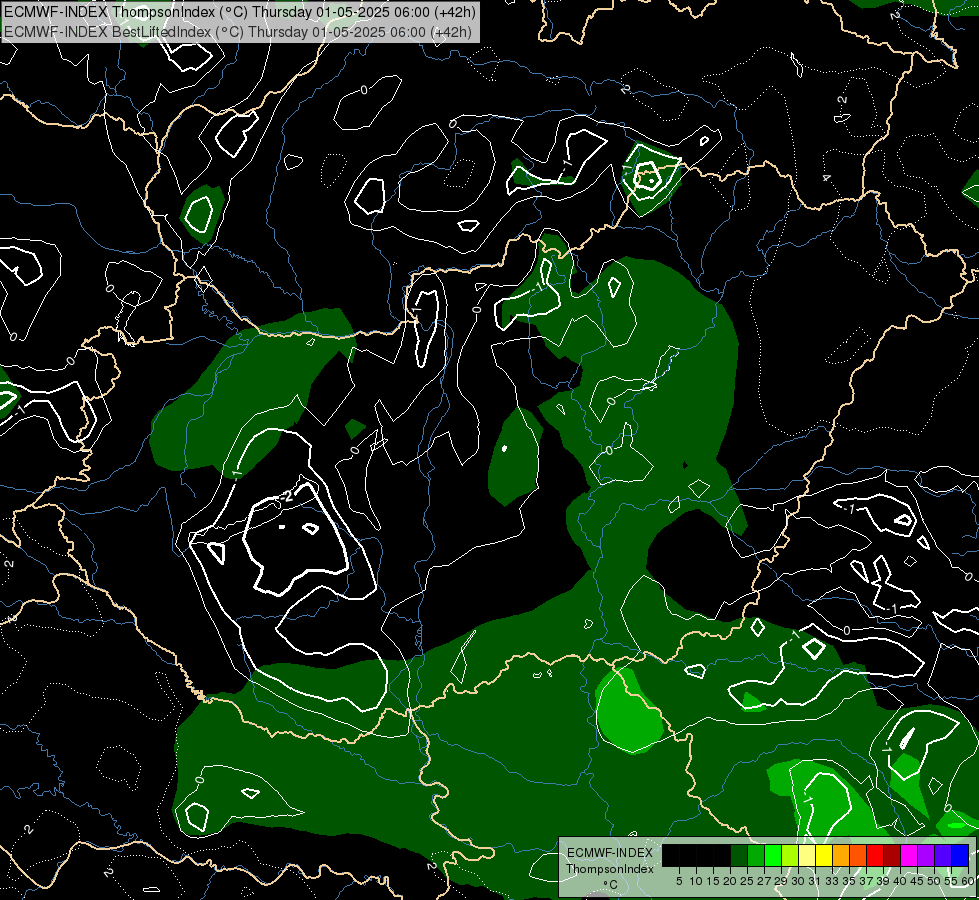Select the blue 55–60 legend swatch
Image resolution: width=979 pixels, height=900 pixels.
click(x=960, y=855)
